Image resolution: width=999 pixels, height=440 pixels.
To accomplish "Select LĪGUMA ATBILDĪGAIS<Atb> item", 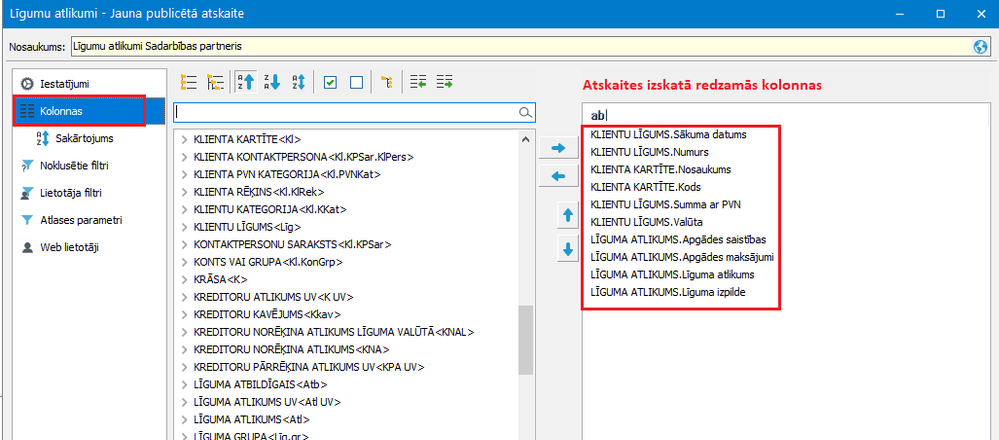I will (260, 385).
